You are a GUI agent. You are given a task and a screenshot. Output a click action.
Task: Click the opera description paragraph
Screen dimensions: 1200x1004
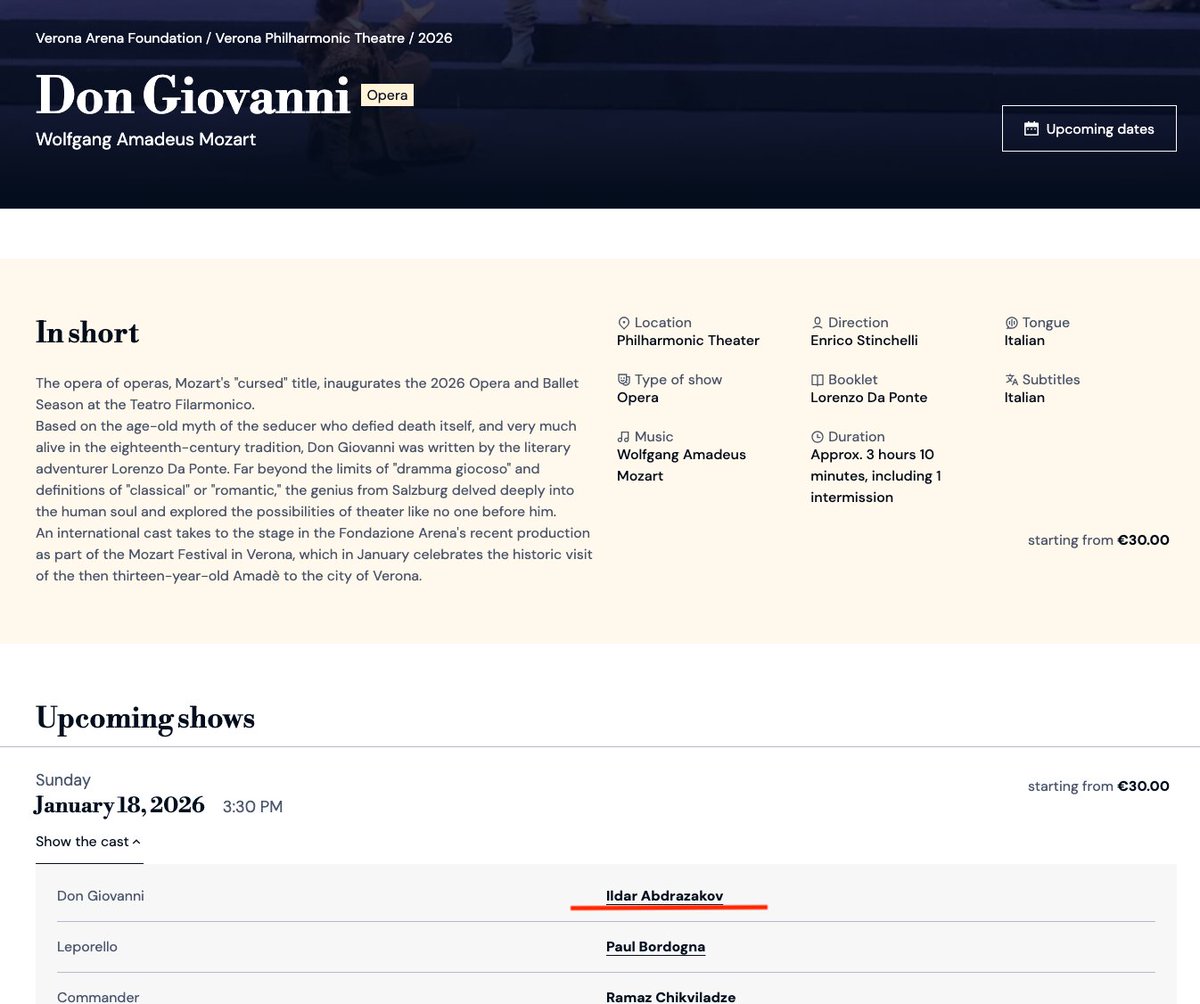coord(314,480)
